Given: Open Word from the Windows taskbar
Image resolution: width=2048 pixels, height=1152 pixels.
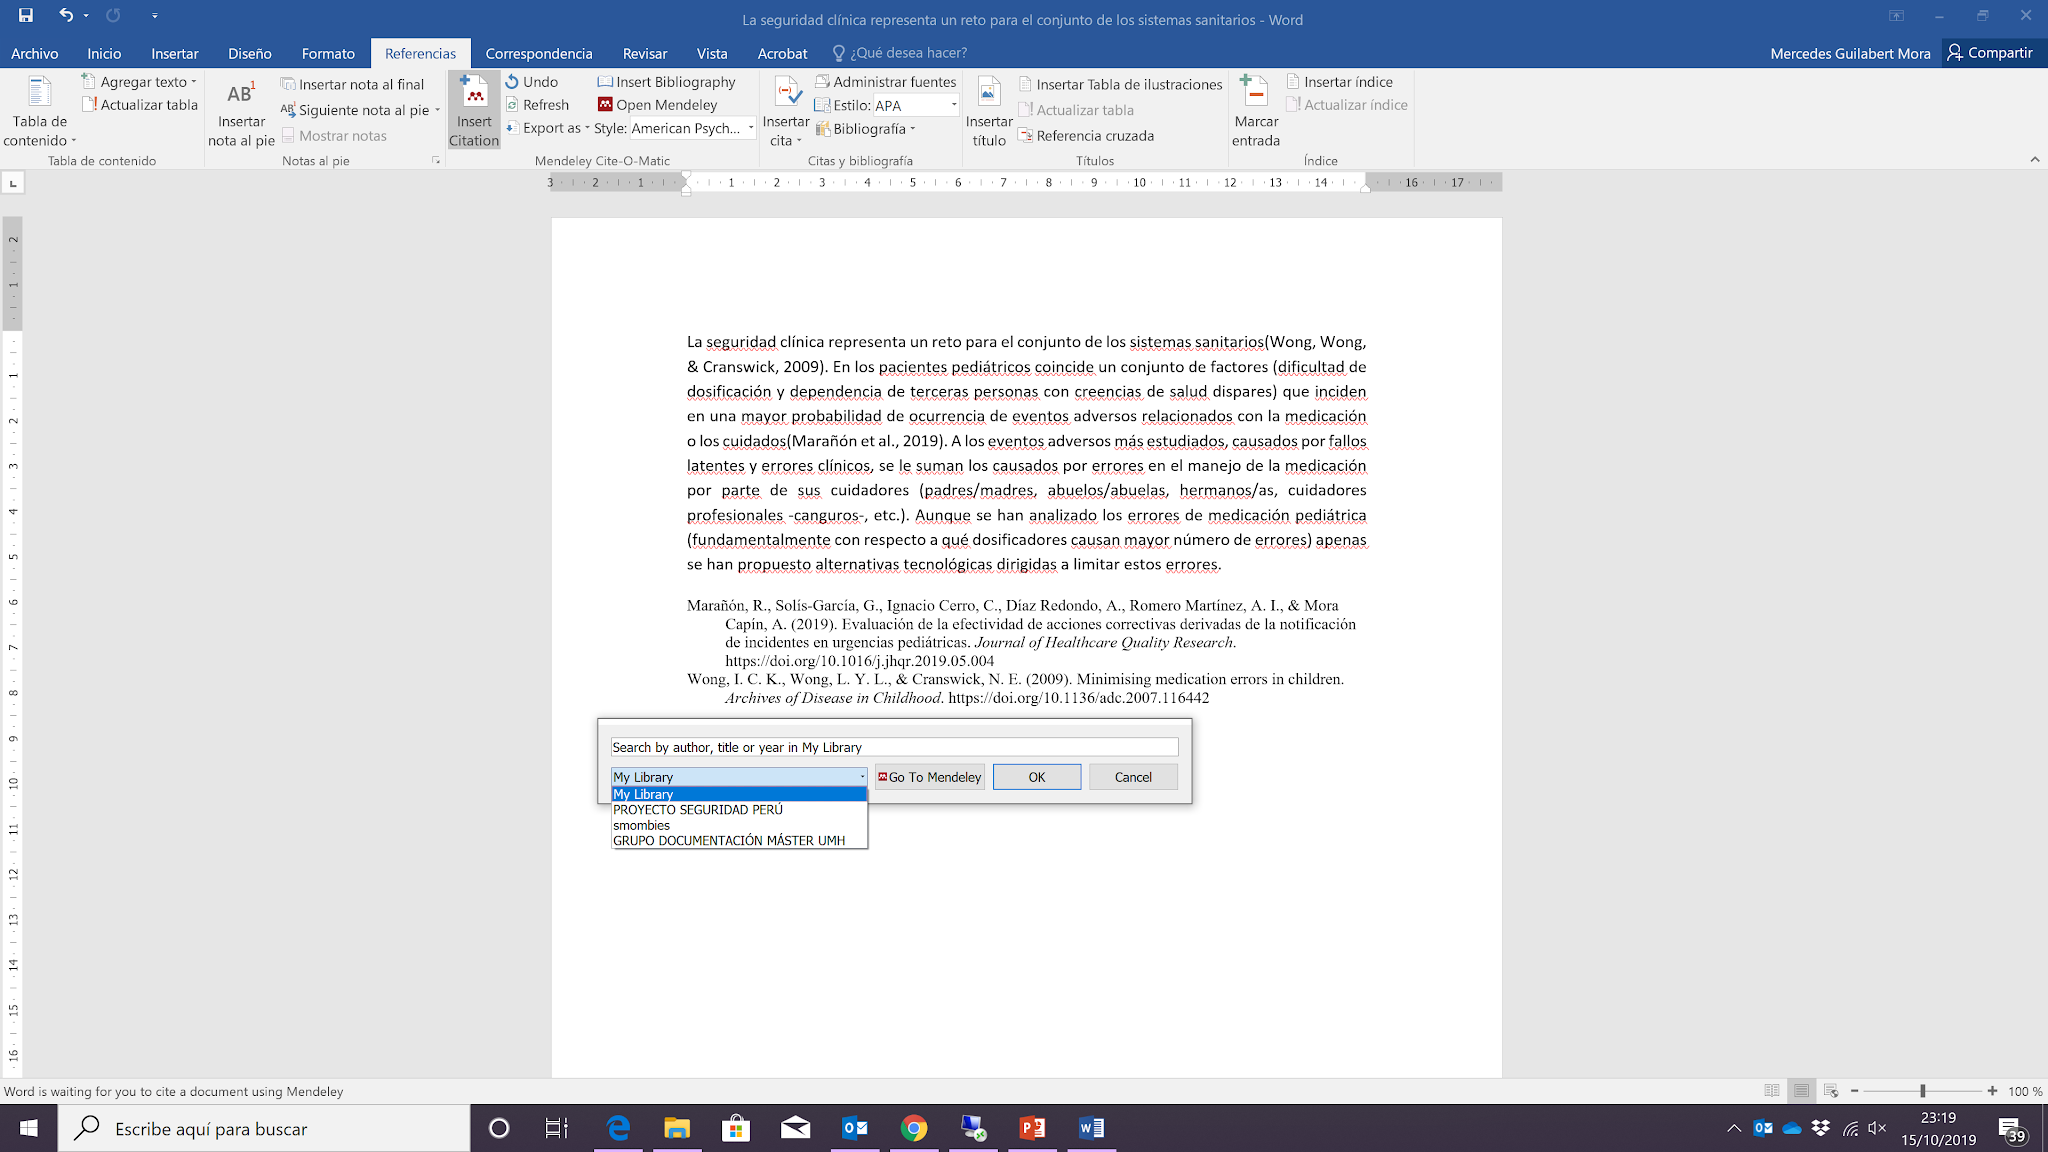Looking at the screenshot, I should click(1091, 1129).
